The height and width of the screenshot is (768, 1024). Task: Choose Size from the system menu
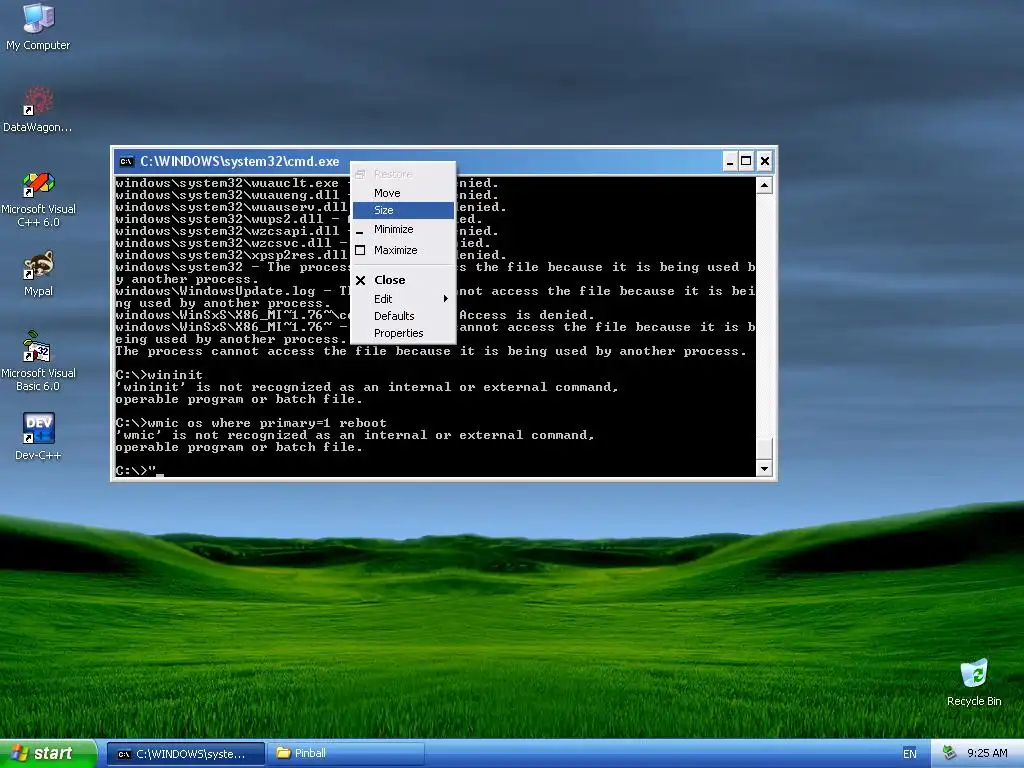403,210
